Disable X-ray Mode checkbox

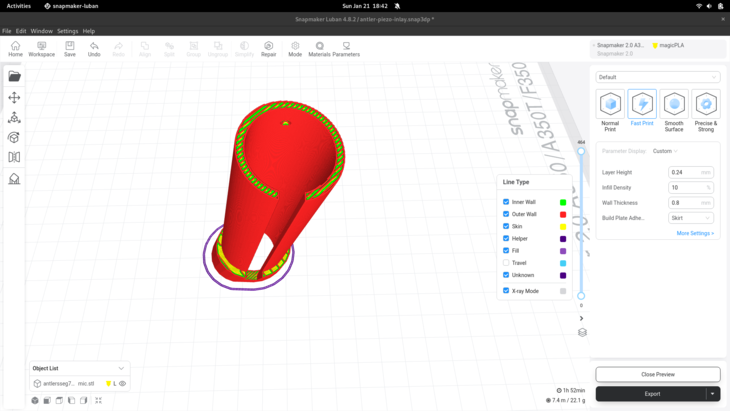[506, 291]
